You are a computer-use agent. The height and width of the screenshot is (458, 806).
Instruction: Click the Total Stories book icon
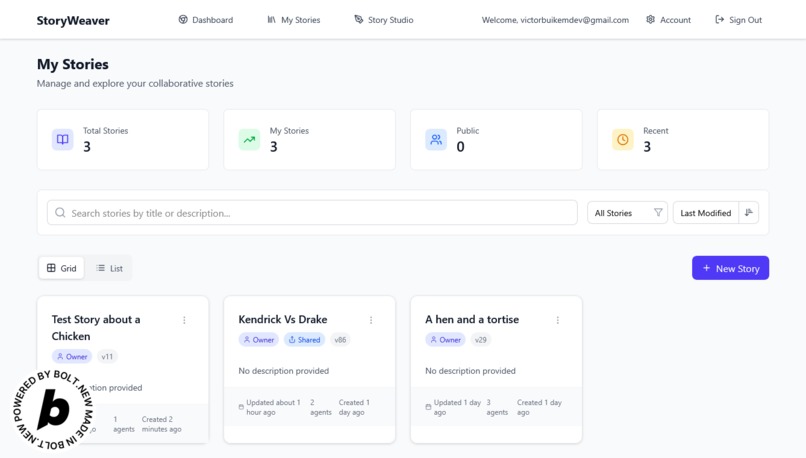click(x=63, y=139)
